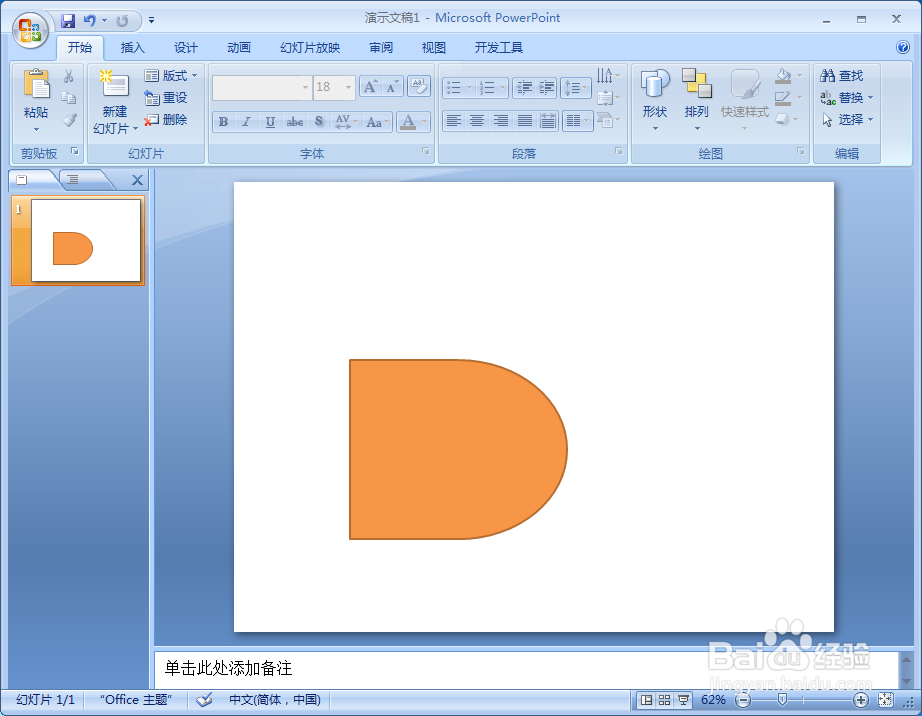Click font color A swatch
This screenshot has height=716, width=922.
pyautogui.click(x=407, y=122)
